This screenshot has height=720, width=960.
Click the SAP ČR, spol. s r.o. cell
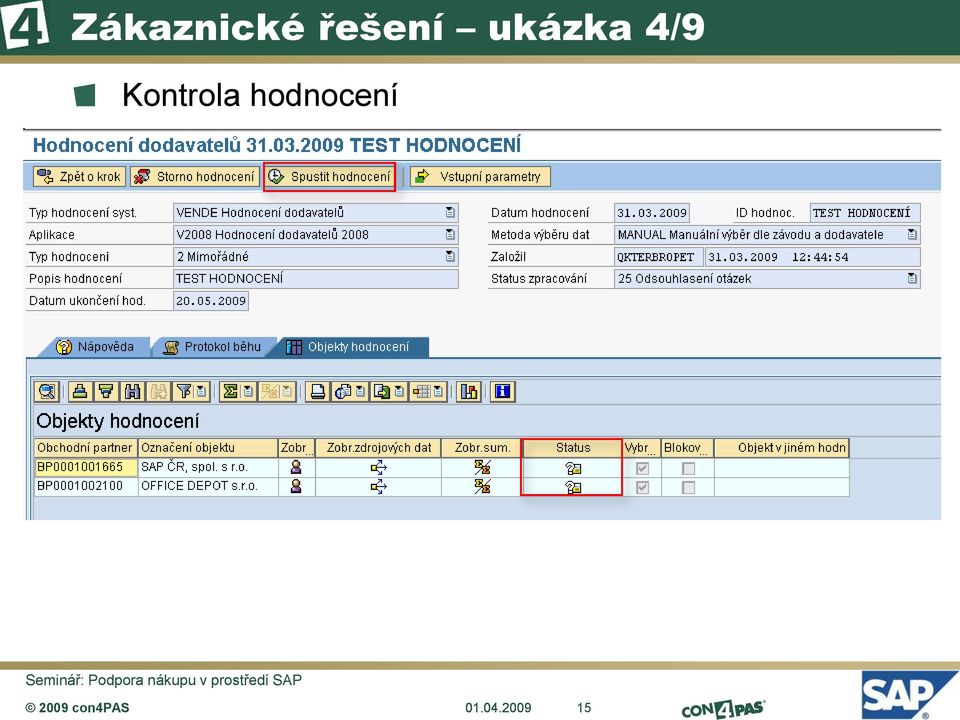208,467
